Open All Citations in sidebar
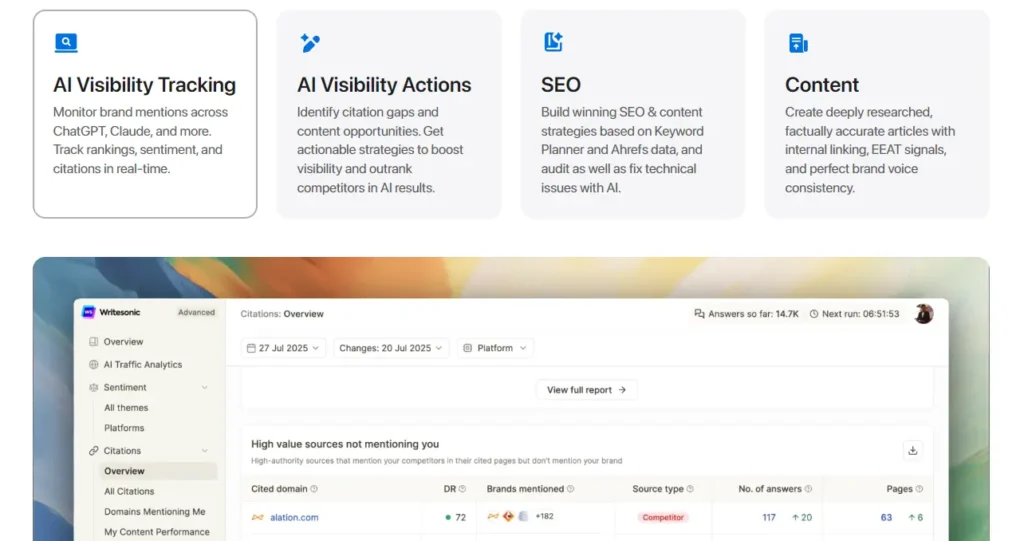This screenshot has width=1024, height=541. 129,491
